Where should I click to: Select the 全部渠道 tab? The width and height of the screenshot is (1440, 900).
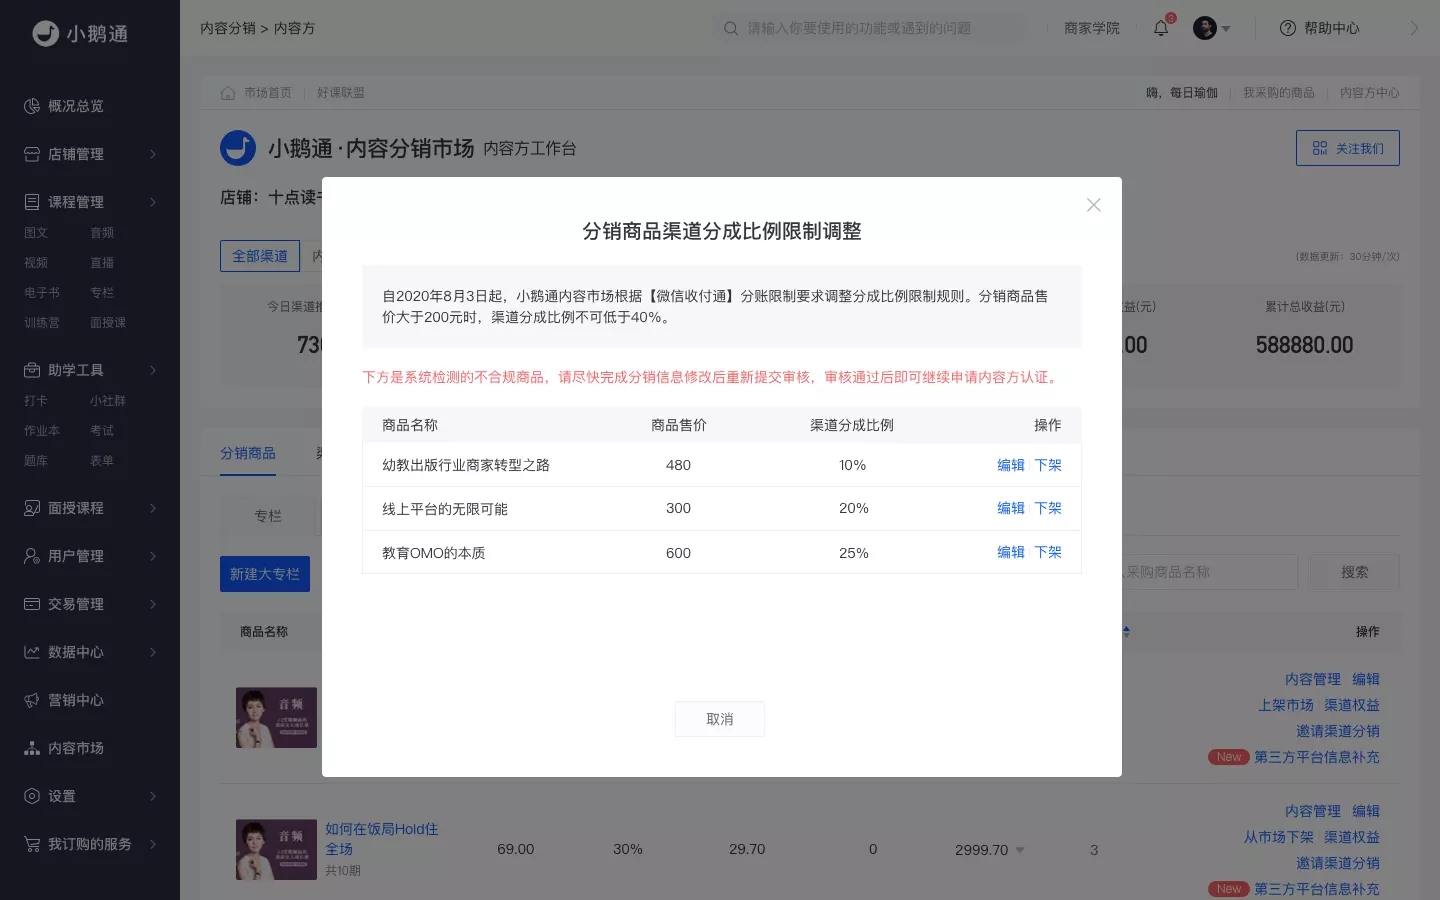pos(260,256)
